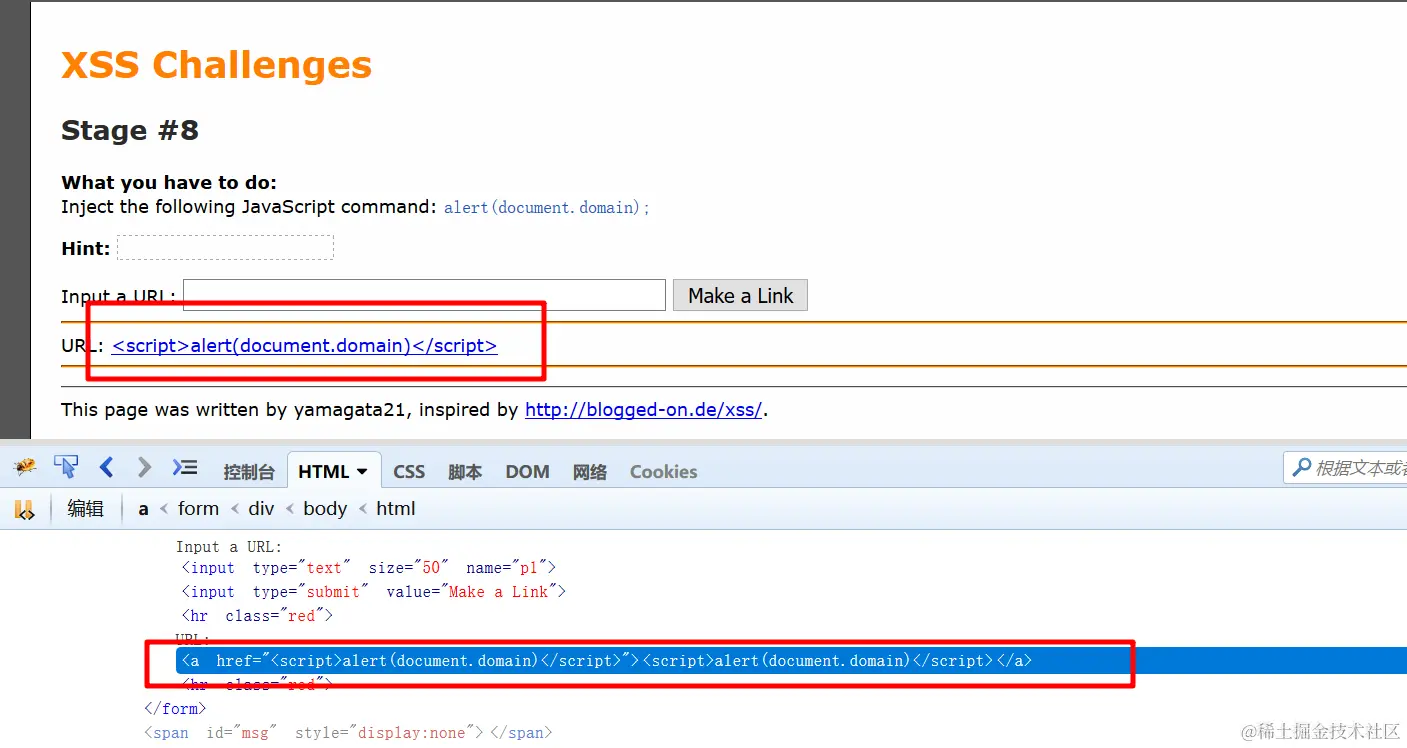Switch to the 网络 network tab

pyautogui.click(x=589, y=472)
